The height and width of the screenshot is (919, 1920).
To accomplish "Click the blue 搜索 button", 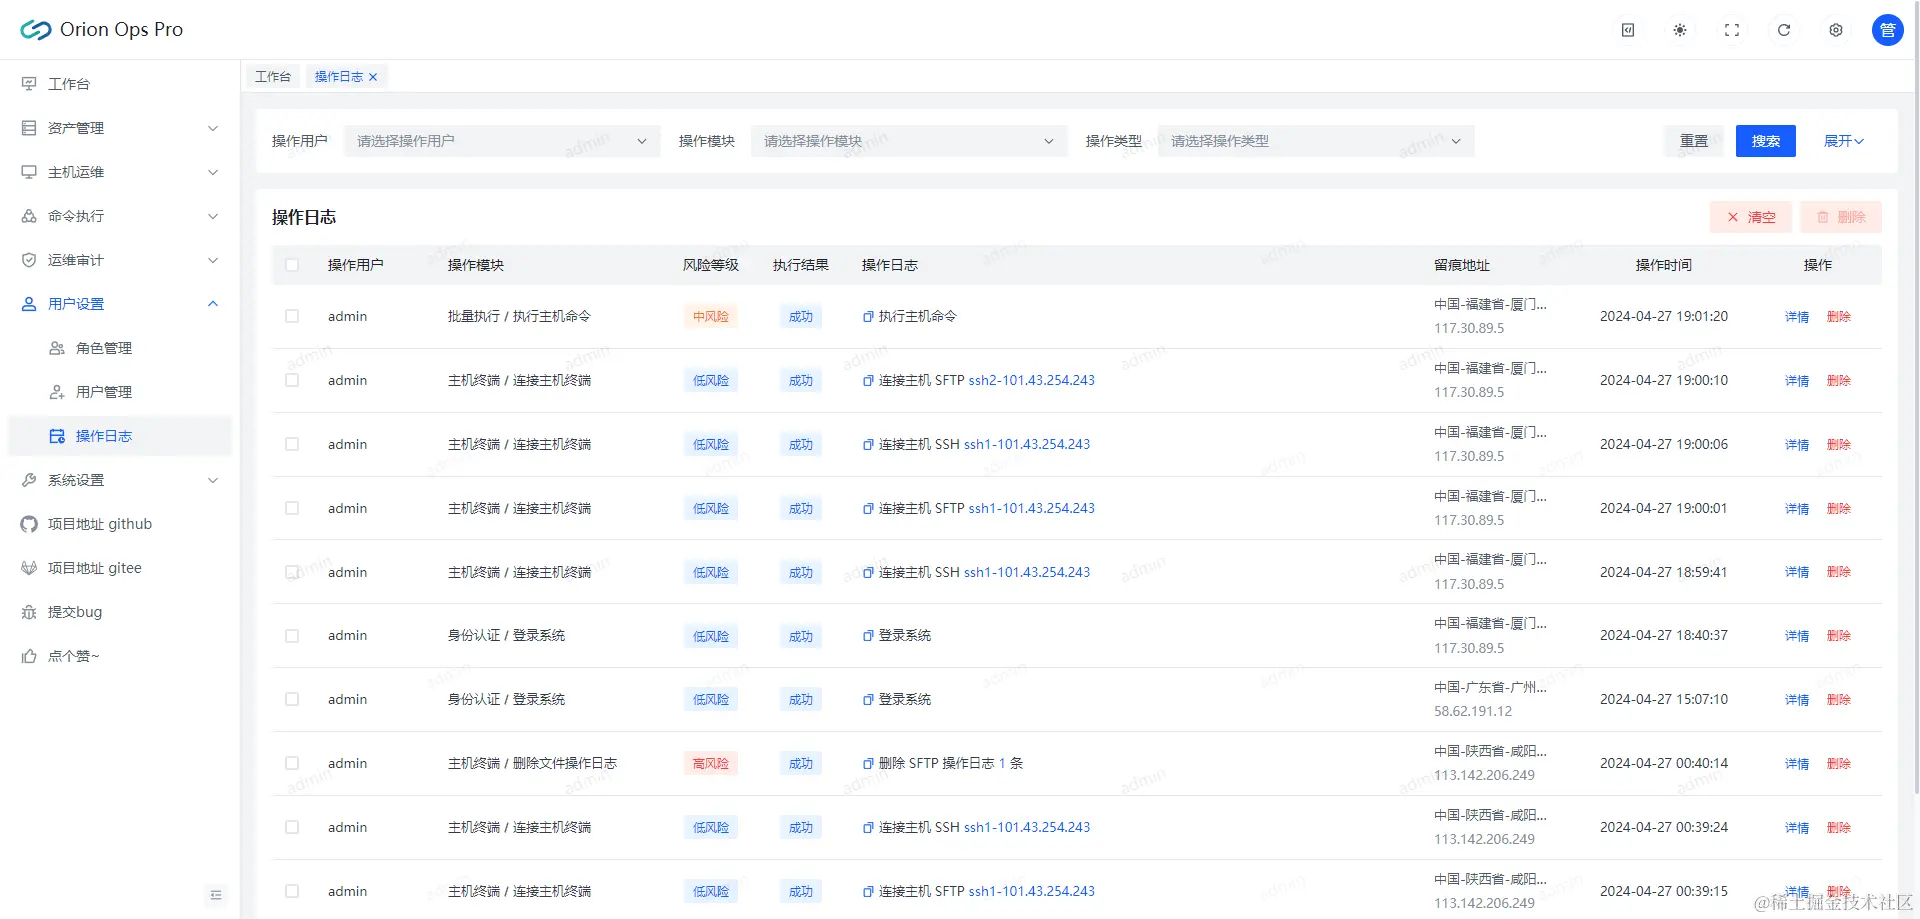I will [x=1766, y=141].
